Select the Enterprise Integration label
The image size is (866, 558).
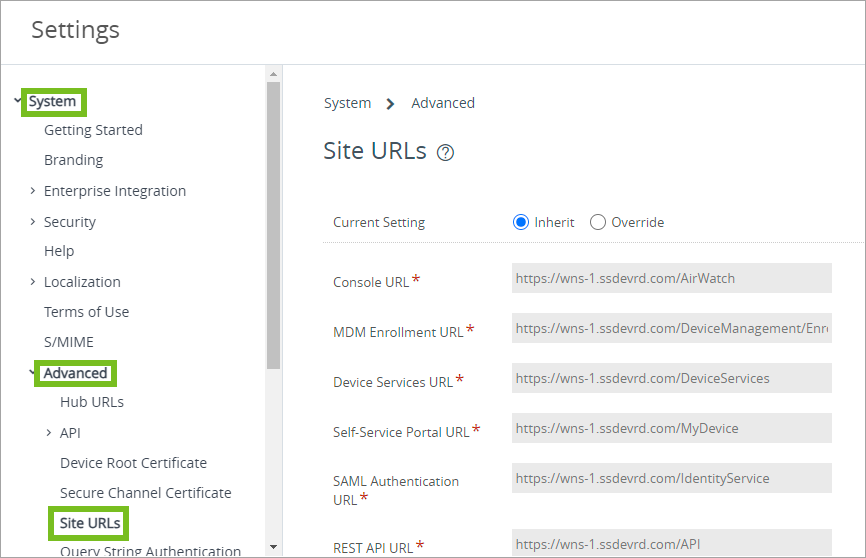point(115,191)
